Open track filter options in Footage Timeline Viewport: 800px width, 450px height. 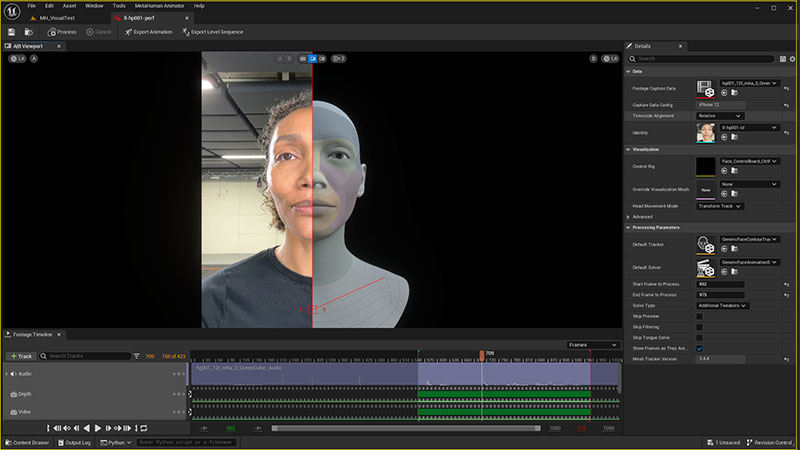pyautogui.click(x=136, y=356)
